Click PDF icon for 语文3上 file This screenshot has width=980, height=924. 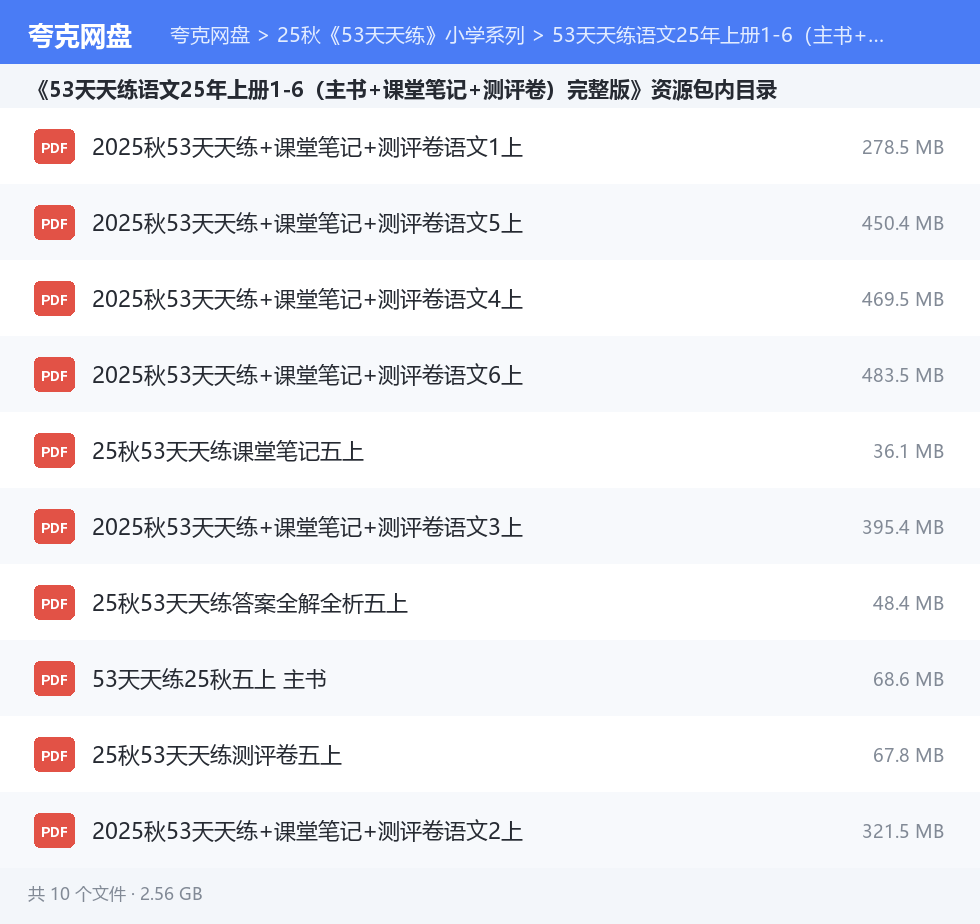pyautogui.click(x=54, y=526)
